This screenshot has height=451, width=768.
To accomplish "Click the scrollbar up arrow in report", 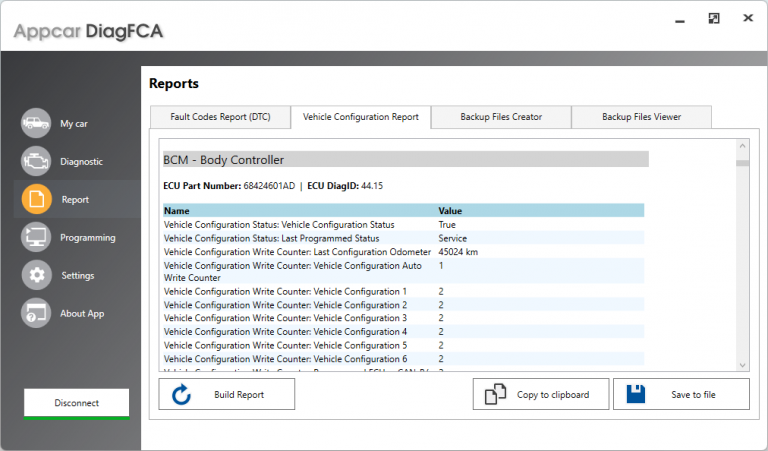I will [x=742, y=146].
